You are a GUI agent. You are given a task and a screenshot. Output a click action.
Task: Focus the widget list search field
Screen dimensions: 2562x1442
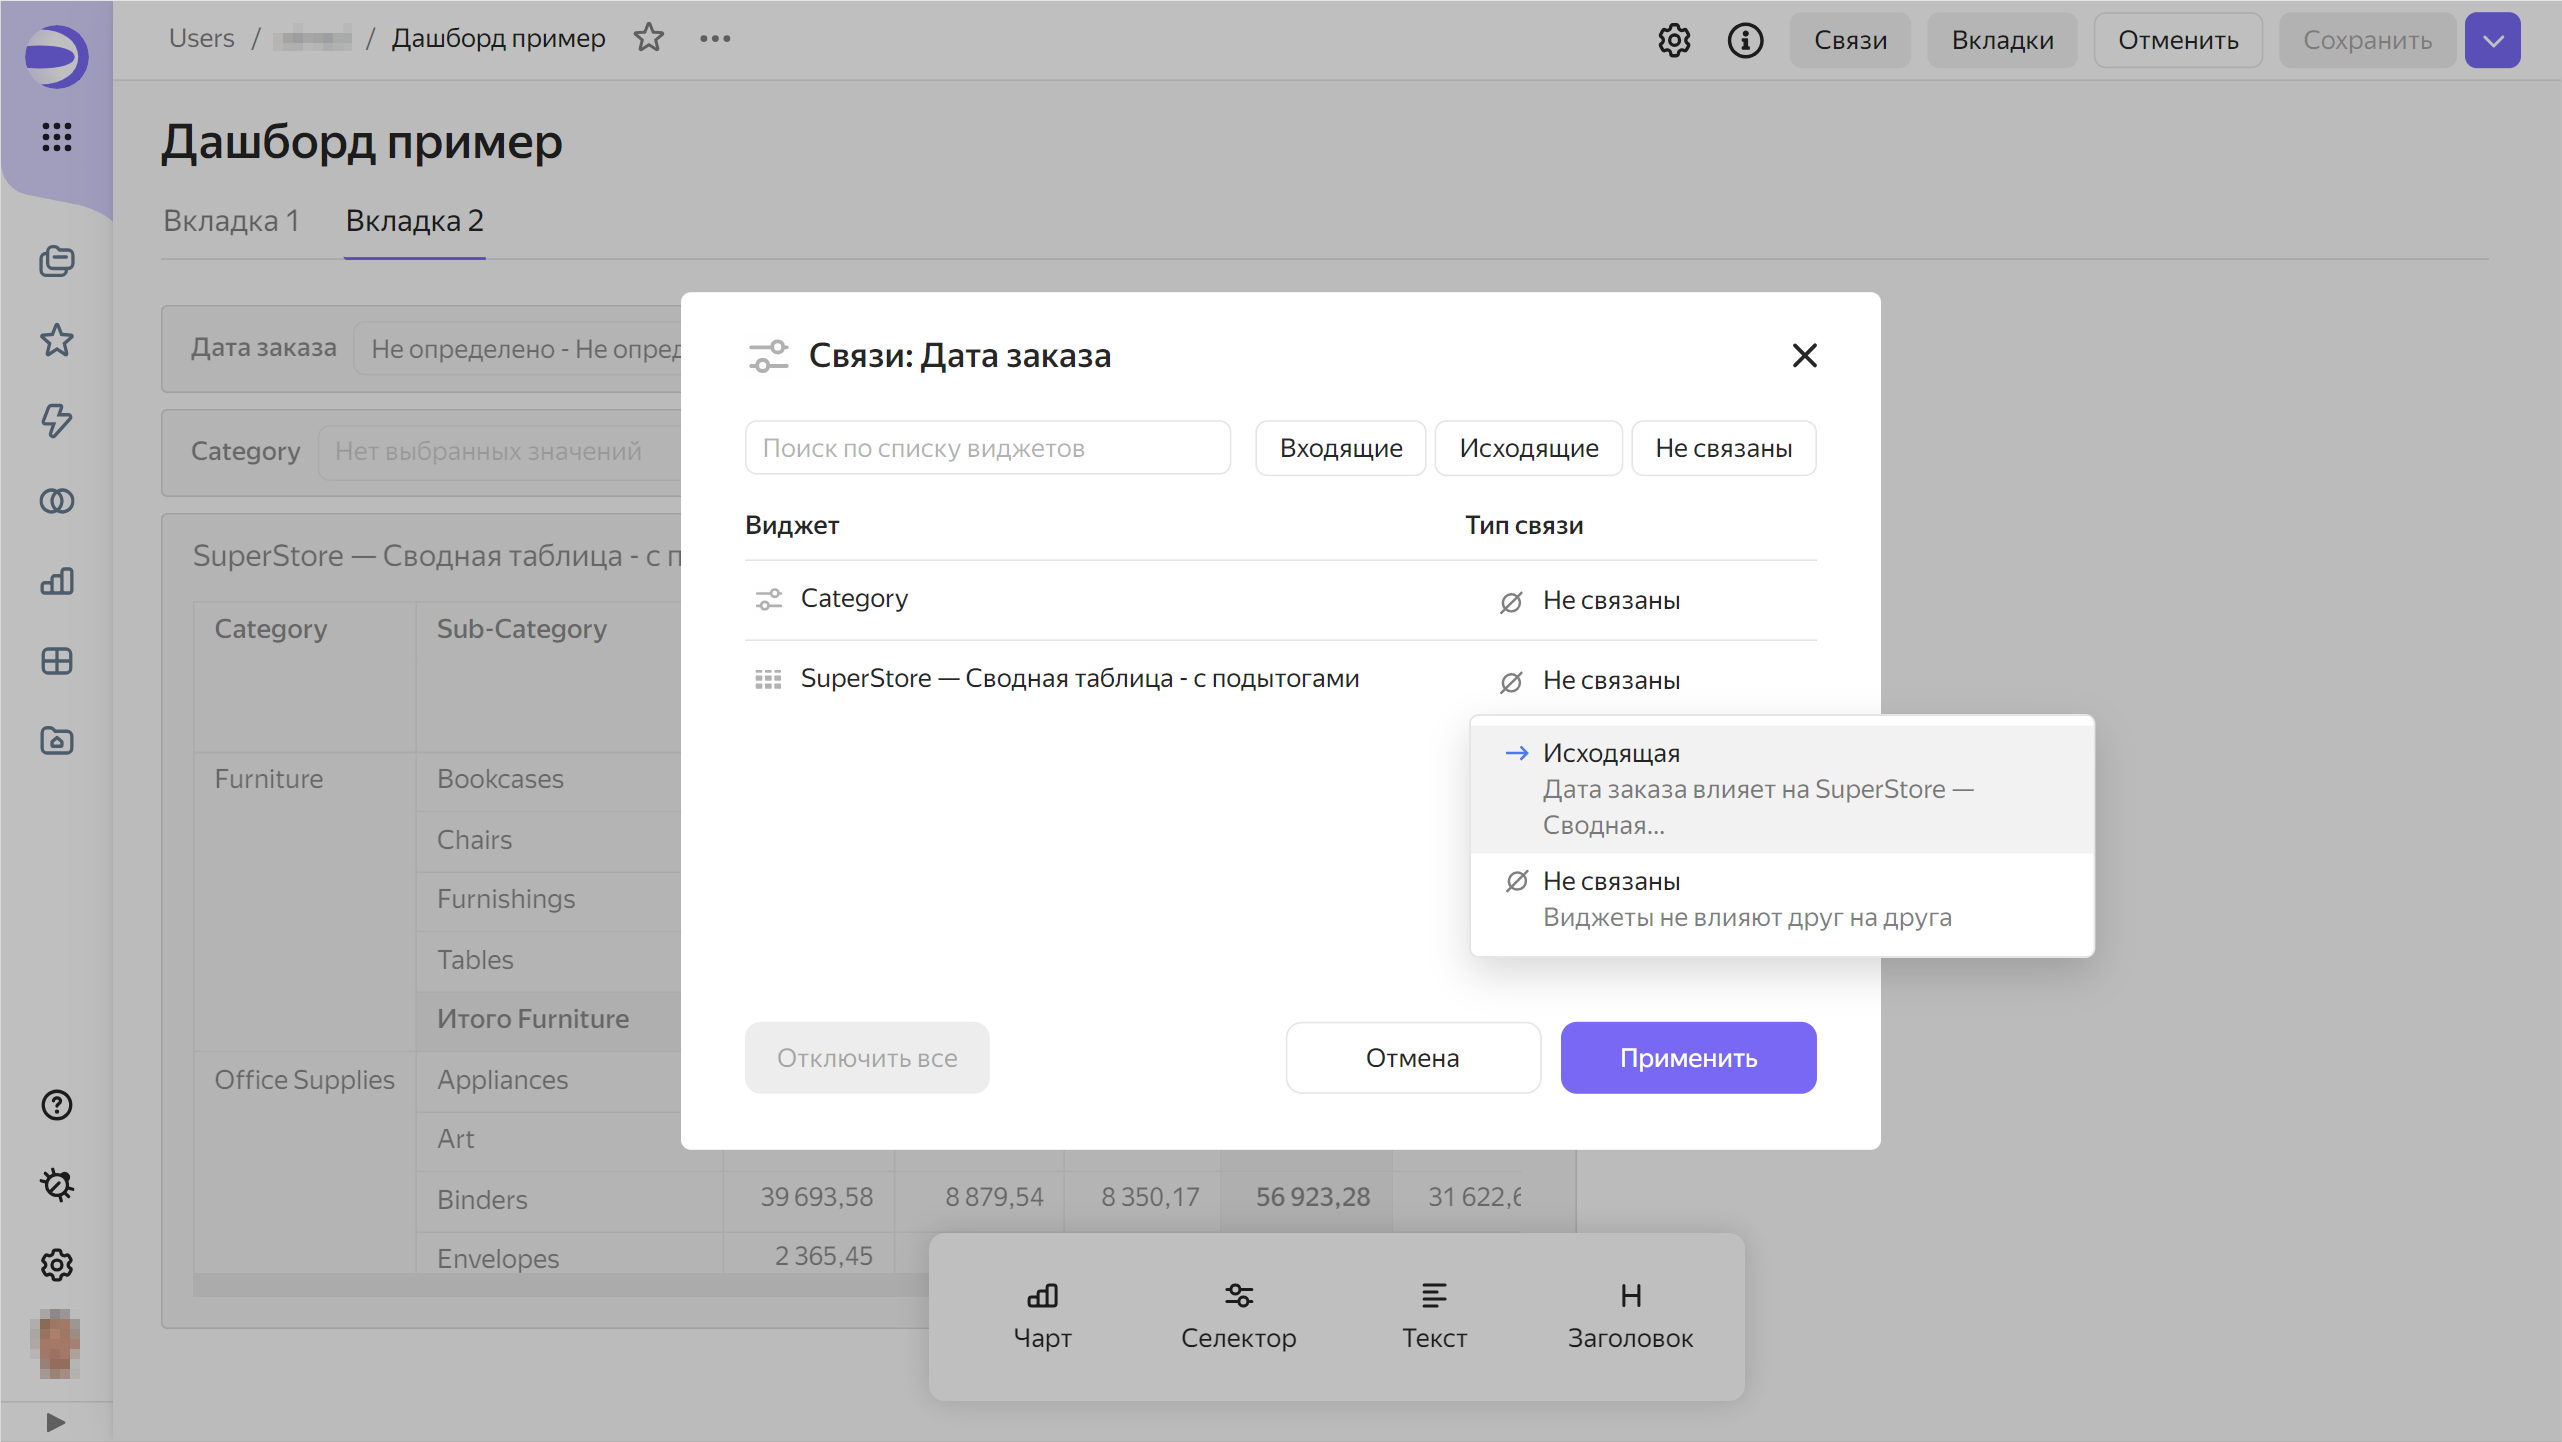point(987,448)
